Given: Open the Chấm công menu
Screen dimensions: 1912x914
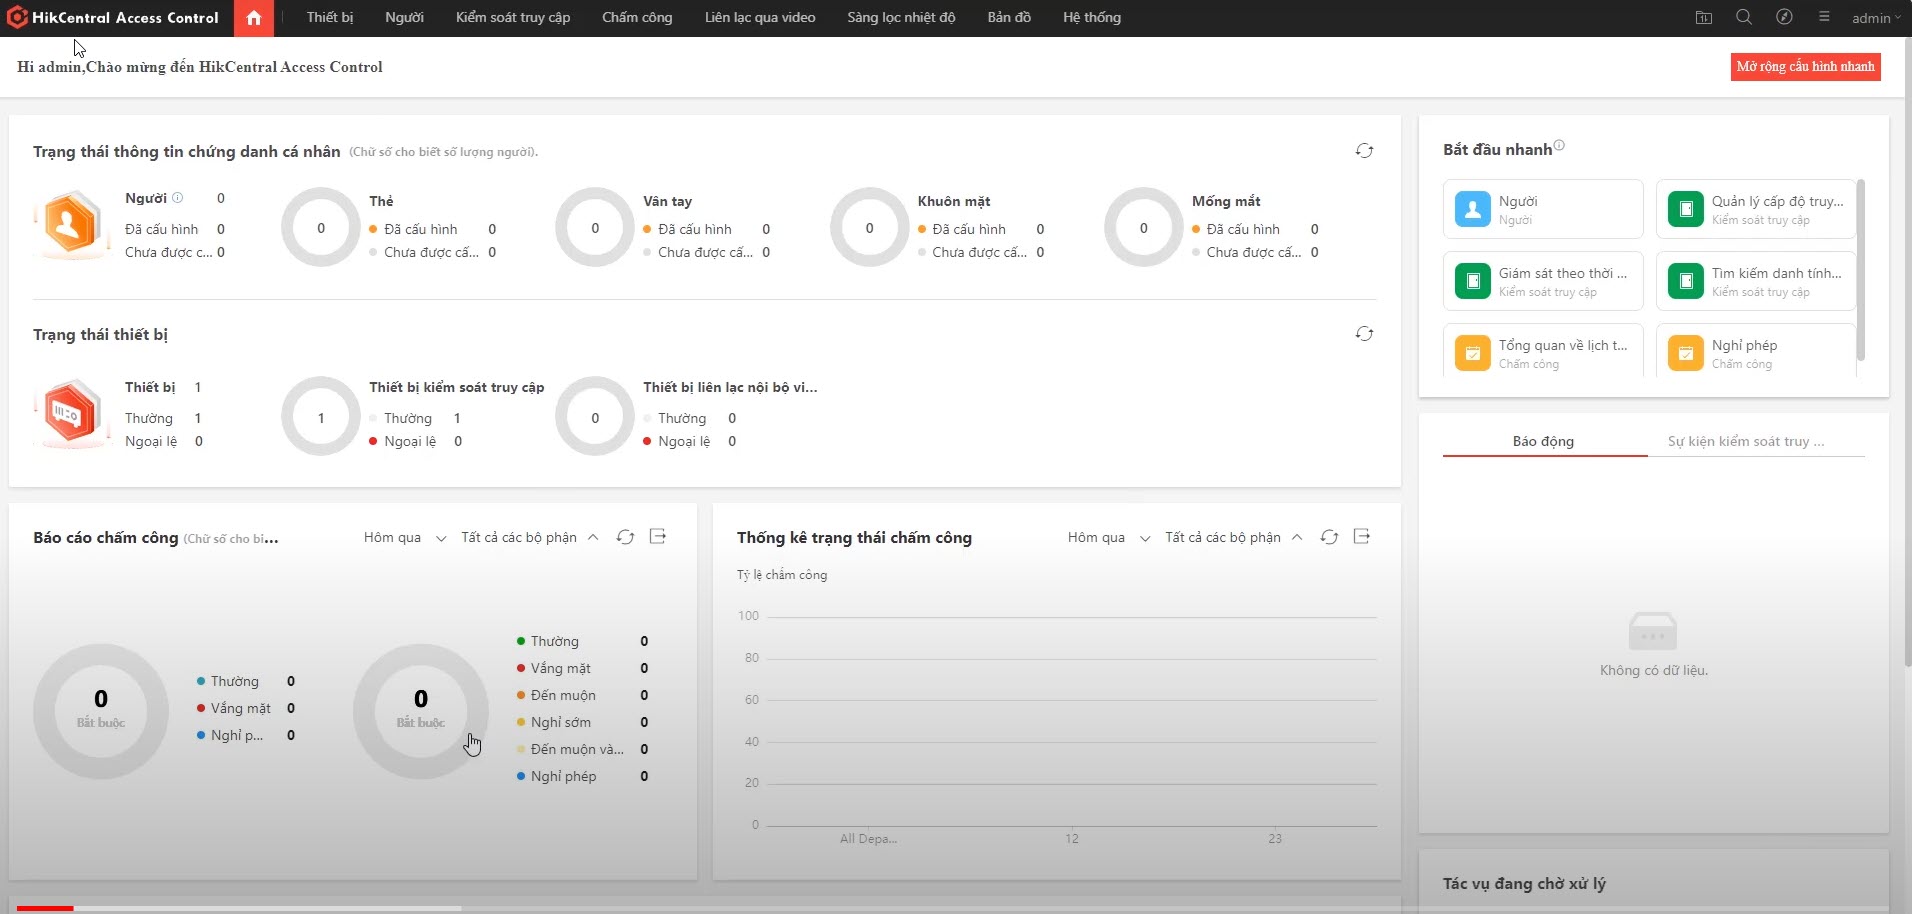Looking at the screenshot, I should pos(637,18).
